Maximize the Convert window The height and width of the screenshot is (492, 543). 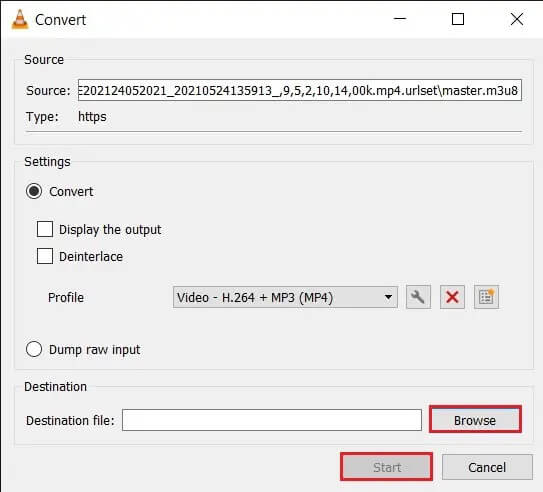[458, 19]
